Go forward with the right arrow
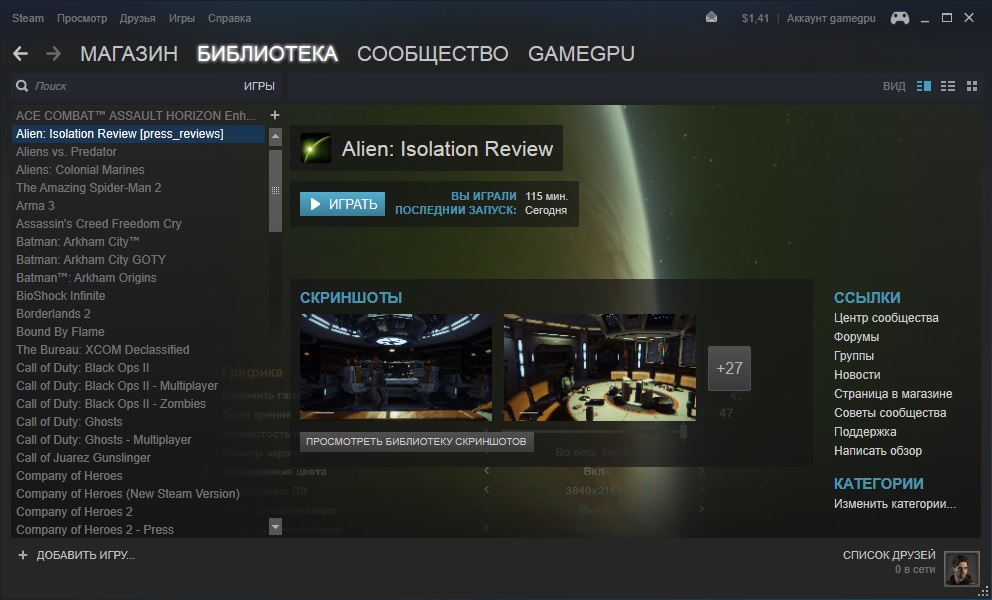The height and width of the screenshot is (600, 992). click(53, 54)
